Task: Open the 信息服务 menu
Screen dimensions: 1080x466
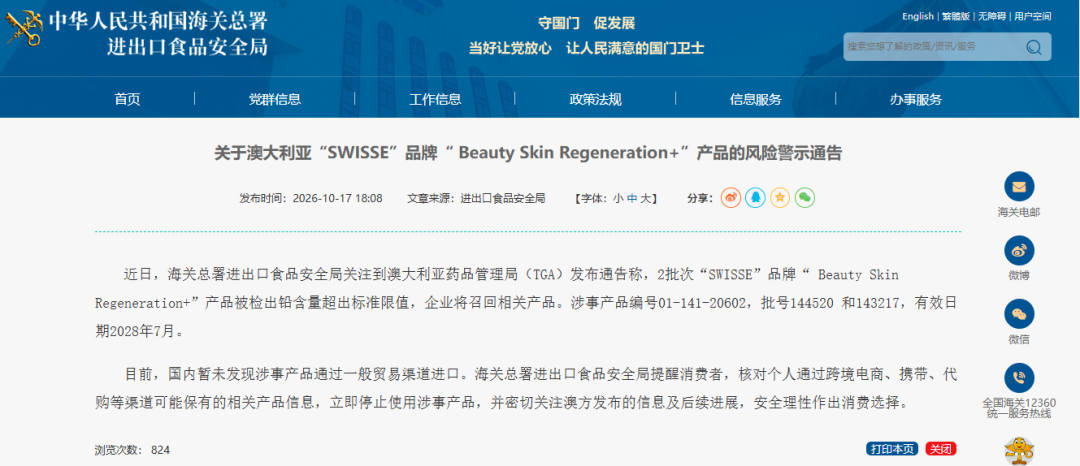Action: pos(756,99)
